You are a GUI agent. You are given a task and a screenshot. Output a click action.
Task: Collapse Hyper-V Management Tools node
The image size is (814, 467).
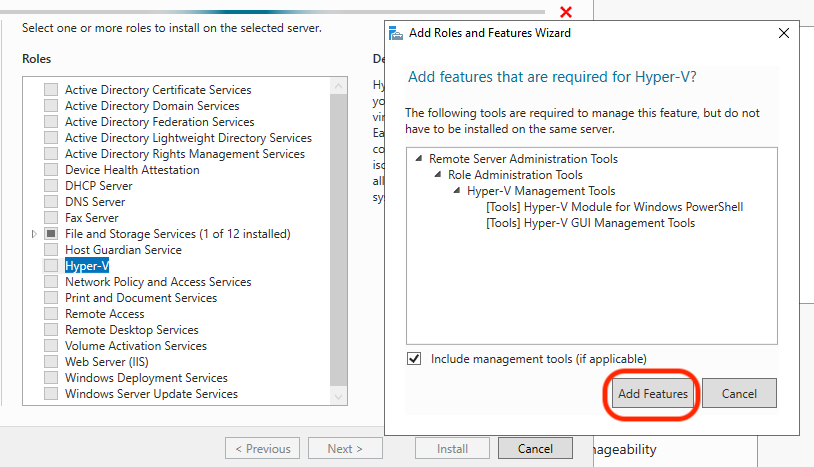[457, 190]
